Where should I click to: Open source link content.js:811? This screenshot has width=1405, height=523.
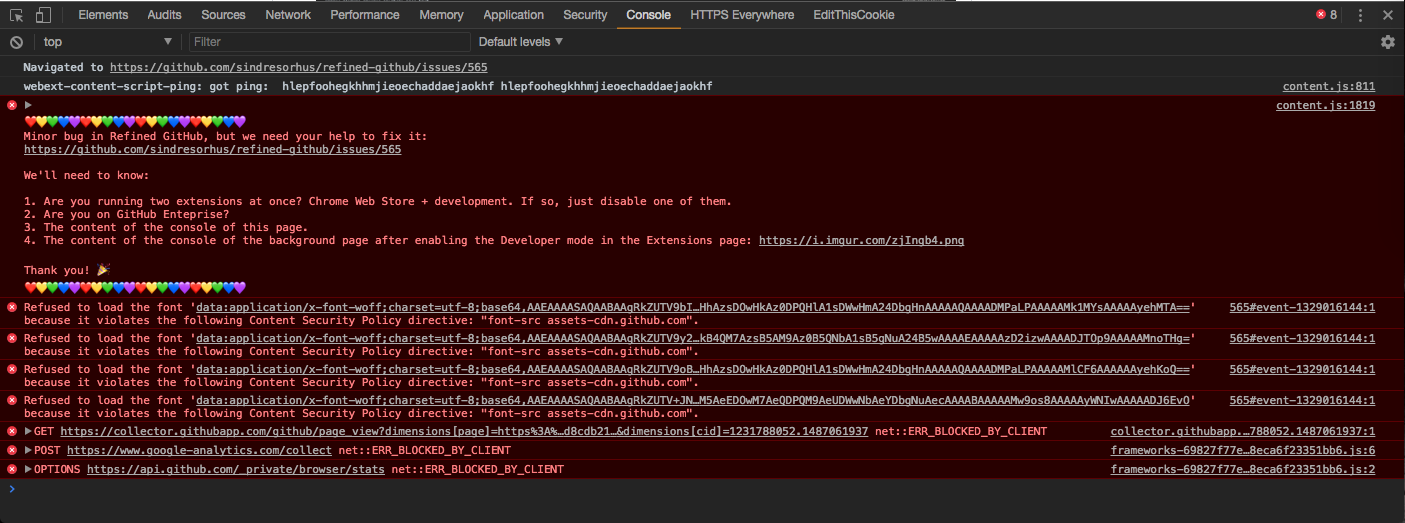[1329, 87]
